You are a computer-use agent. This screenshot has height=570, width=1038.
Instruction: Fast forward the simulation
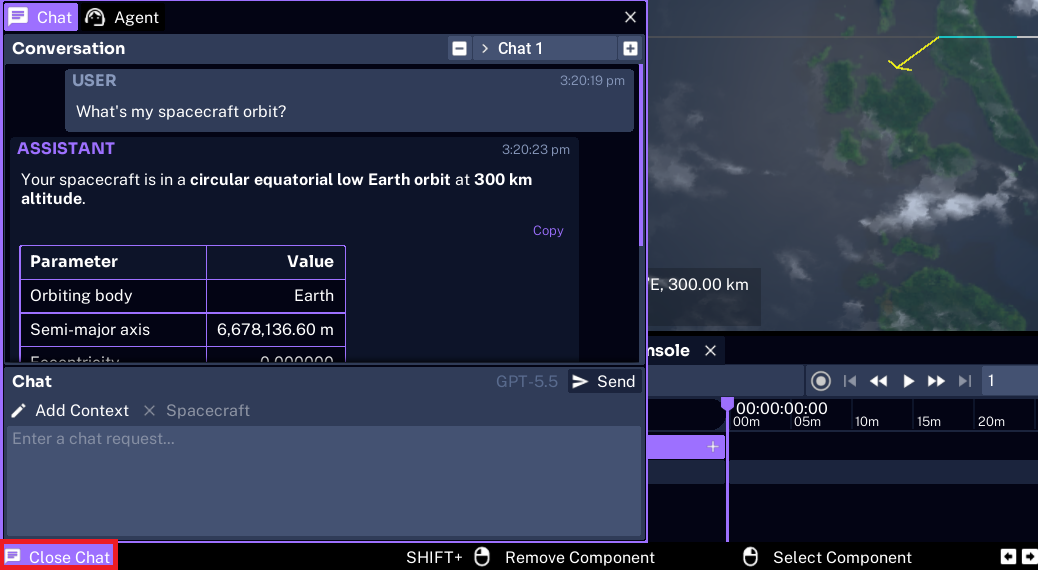(x=936, y=381)
